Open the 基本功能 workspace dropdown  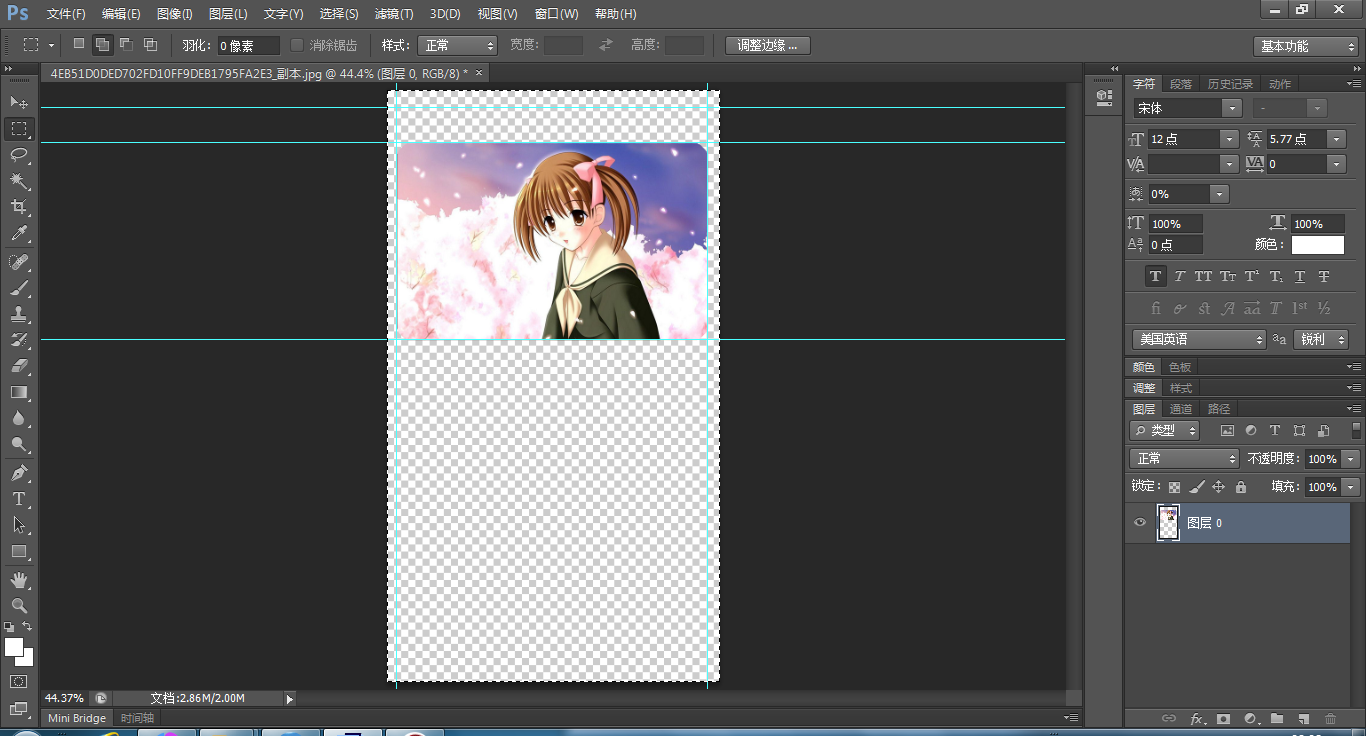pyautogui.click(x=1306, y=46)
